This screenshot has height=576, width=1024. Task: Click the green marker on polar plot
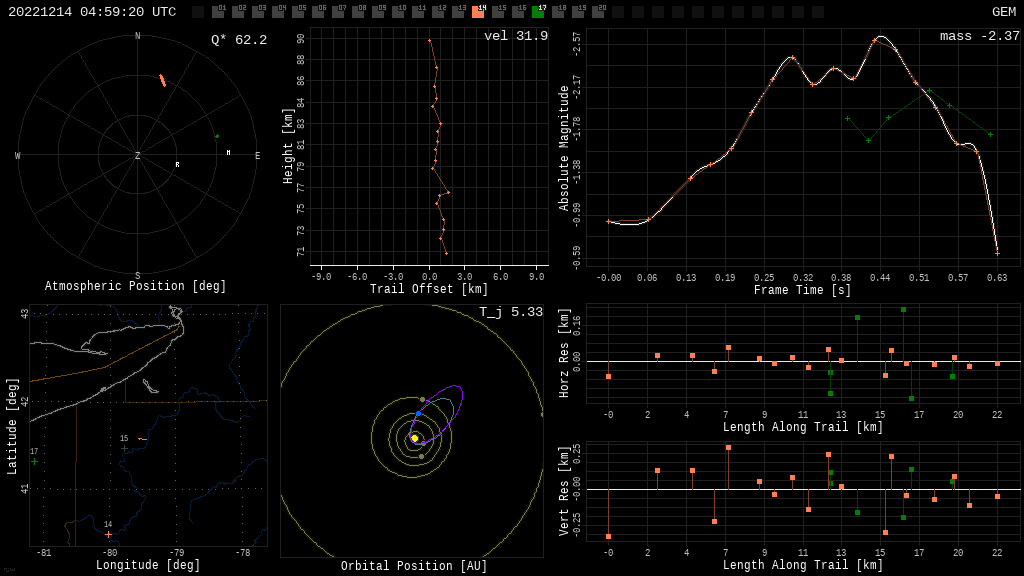(x=217, y=136)
